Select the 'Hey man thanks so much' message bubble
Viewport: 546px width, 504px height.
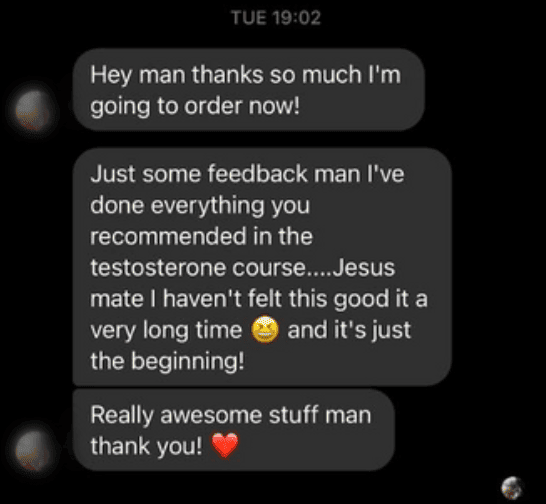tap(249, 90)
